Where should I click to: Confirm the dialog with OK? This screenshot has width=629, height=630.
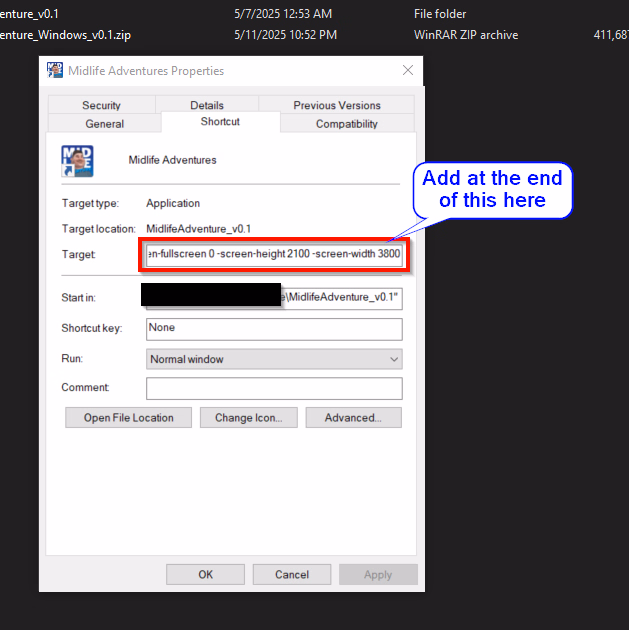[205, 574]
